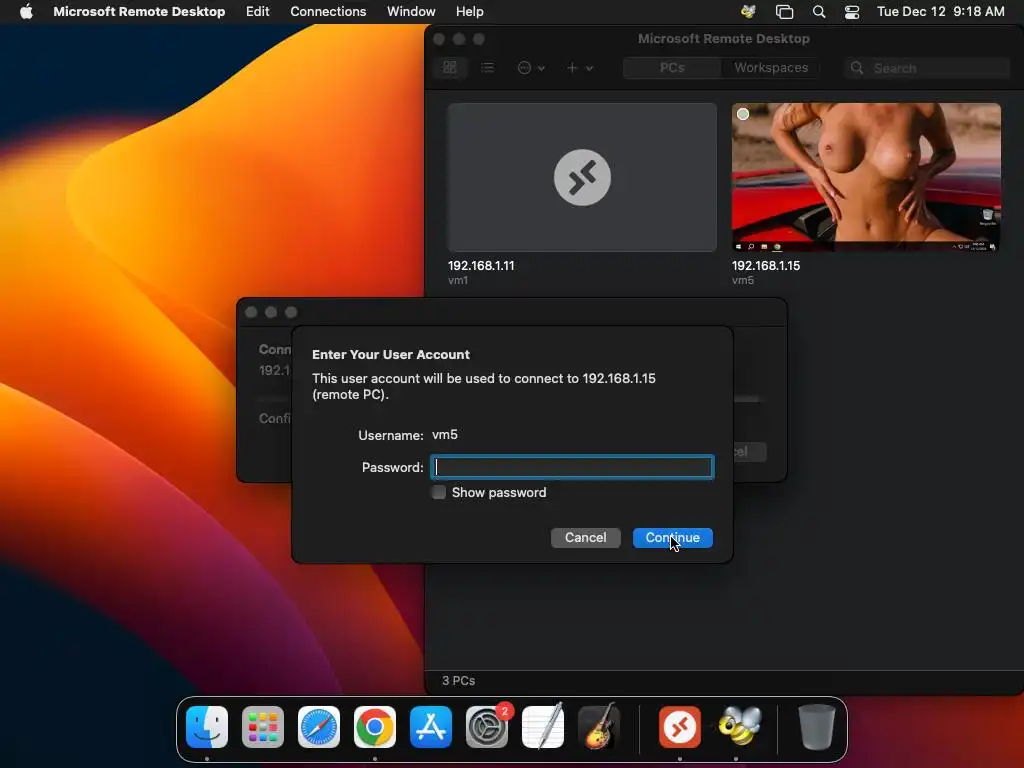
Task: Switch to list view in Remote Desktop toolbar
Action: 487,67
